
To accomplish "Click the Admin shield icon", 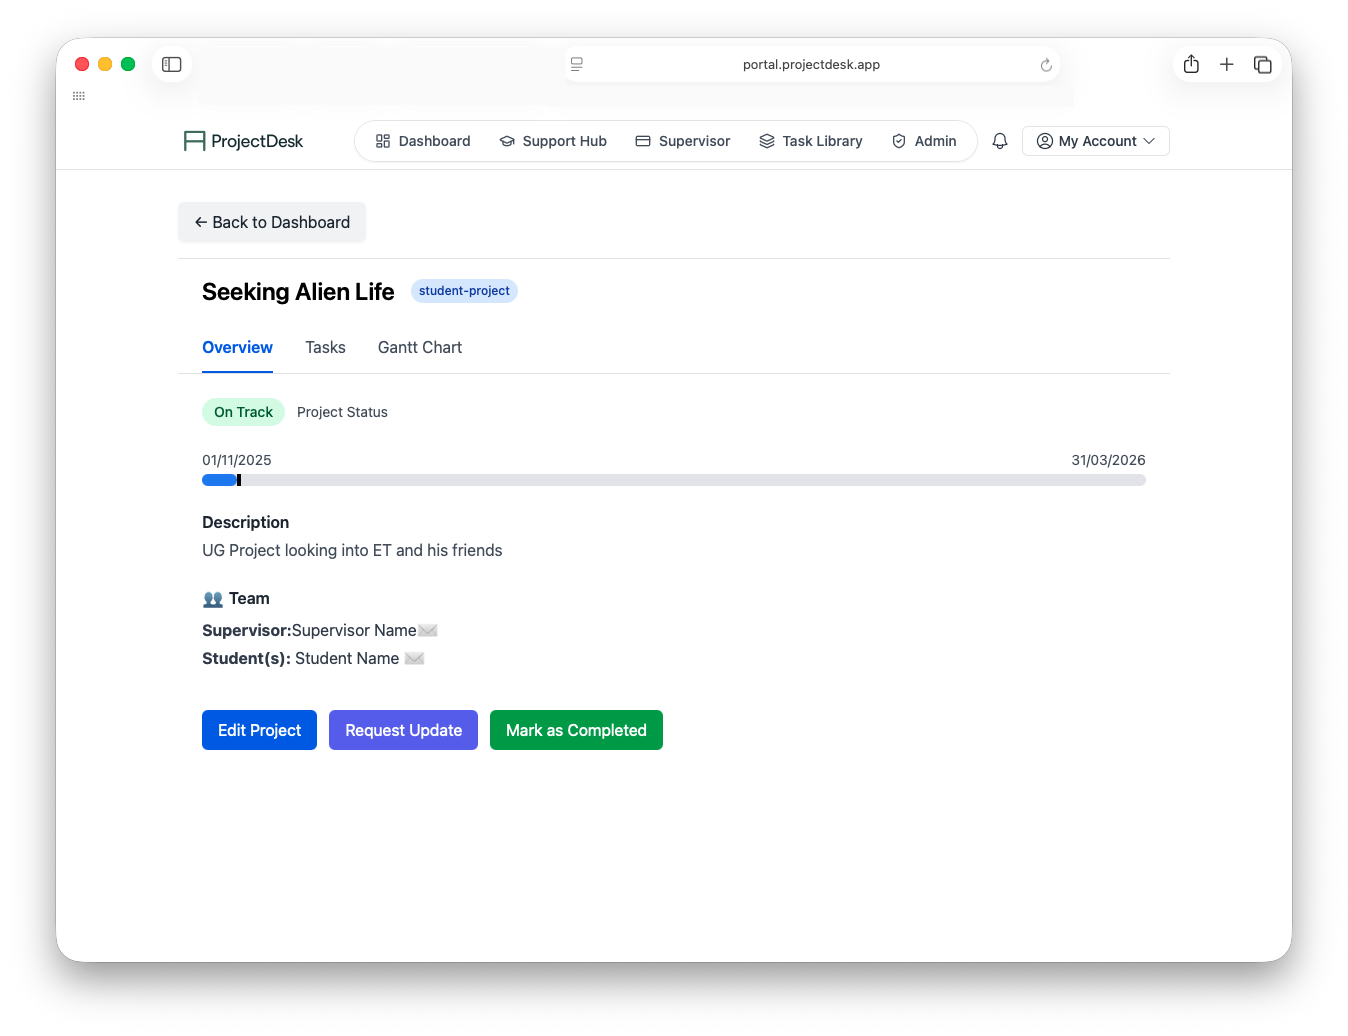I will tap(897, 141).
